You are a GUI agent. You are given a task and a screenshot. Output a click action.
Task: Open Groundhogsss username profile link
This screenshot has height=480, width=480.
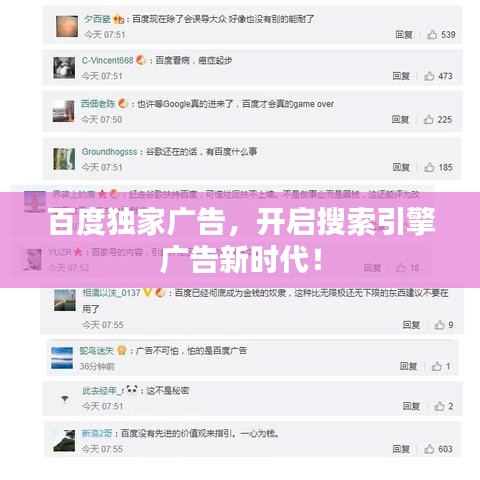pyautogui.click(x=110, y=152)
